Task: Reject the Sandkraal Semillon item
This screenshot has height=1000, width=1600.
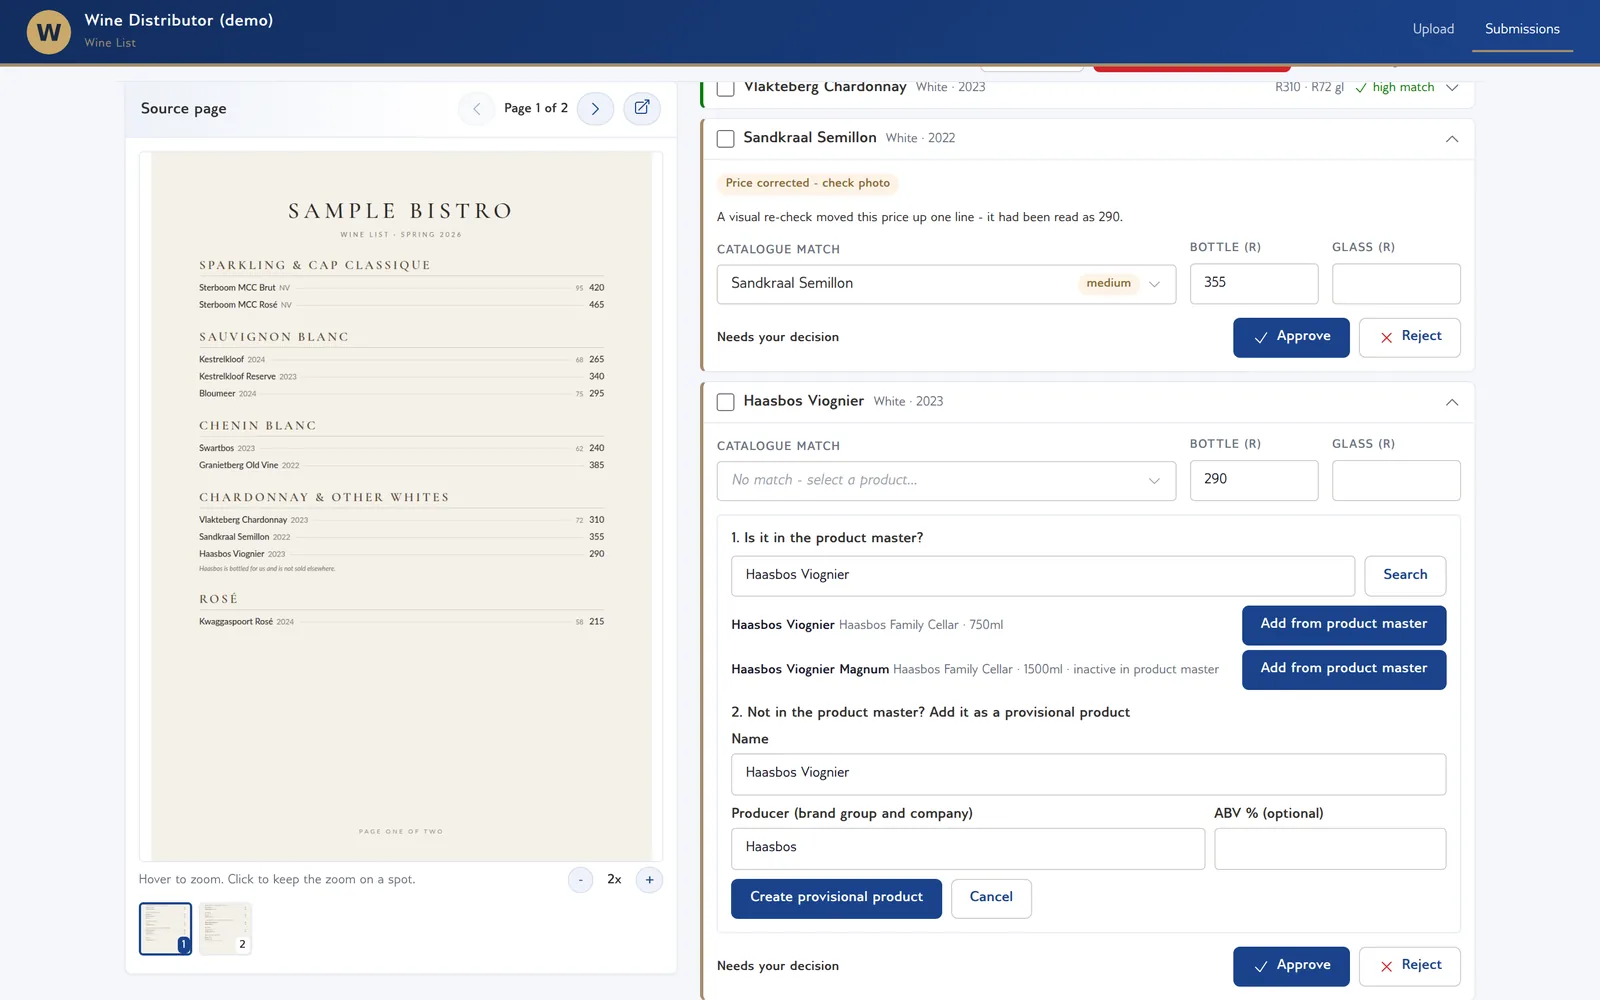Action: click(1410, 337)
